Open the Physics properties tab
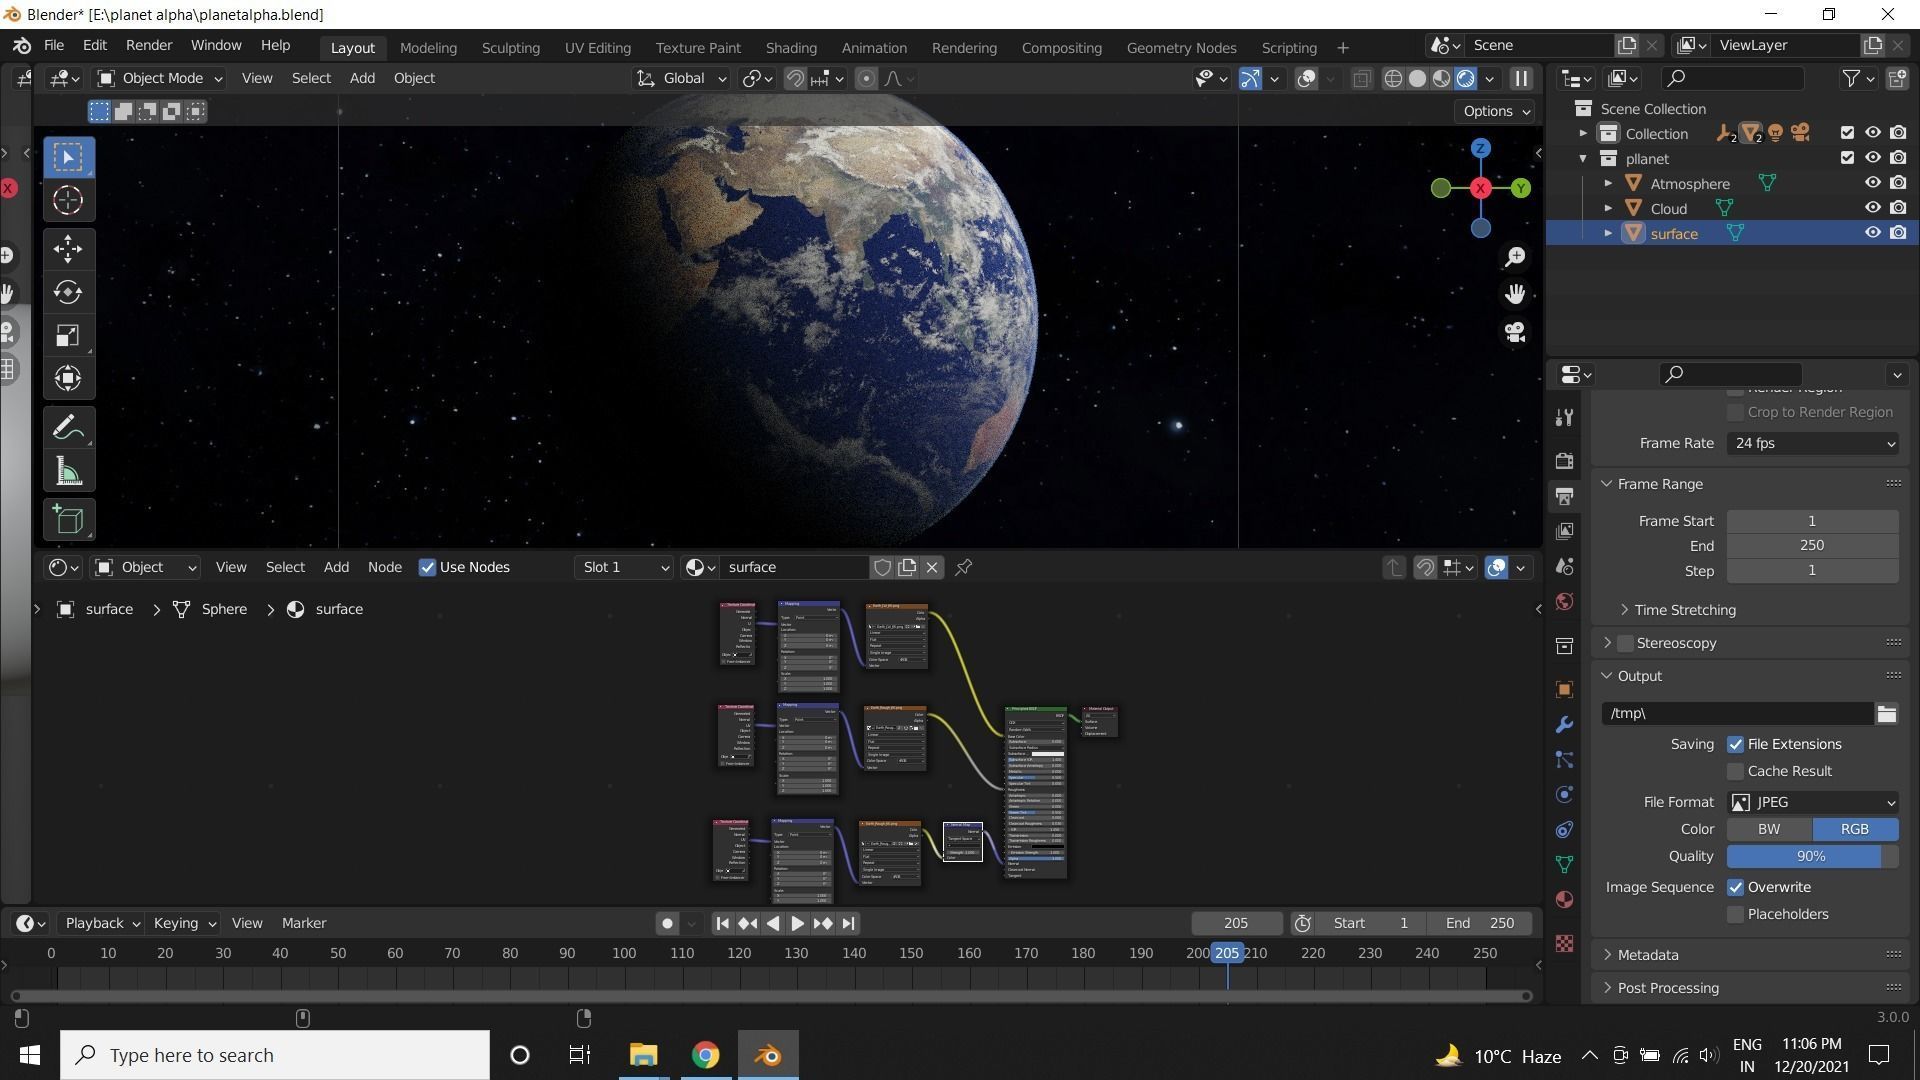This screenshot has width=1920, height=1080. click(x=1565, y=795)
